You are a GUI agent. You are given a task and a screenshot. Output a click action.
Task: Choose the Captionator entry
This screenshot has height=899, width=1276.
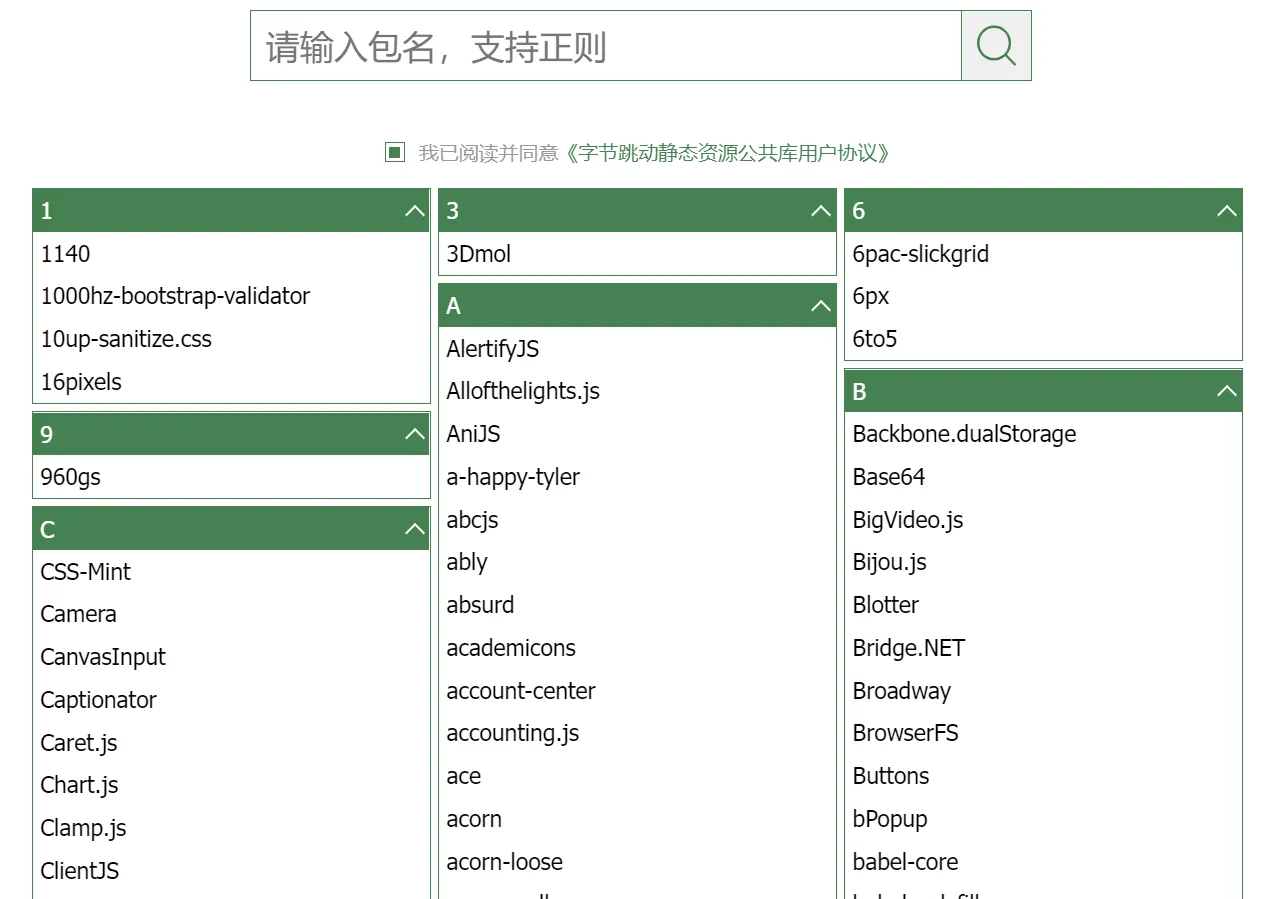(x=98, y=700)
